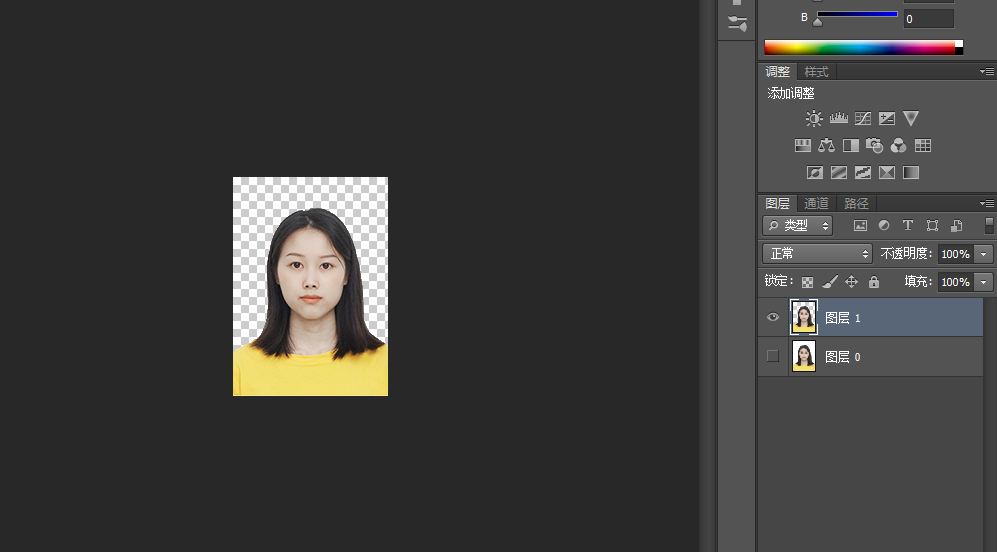Viewport: 997px width, 552px height.
Task: Add a Vibrance adjustment triangle icon
Action: pos(911,118)
